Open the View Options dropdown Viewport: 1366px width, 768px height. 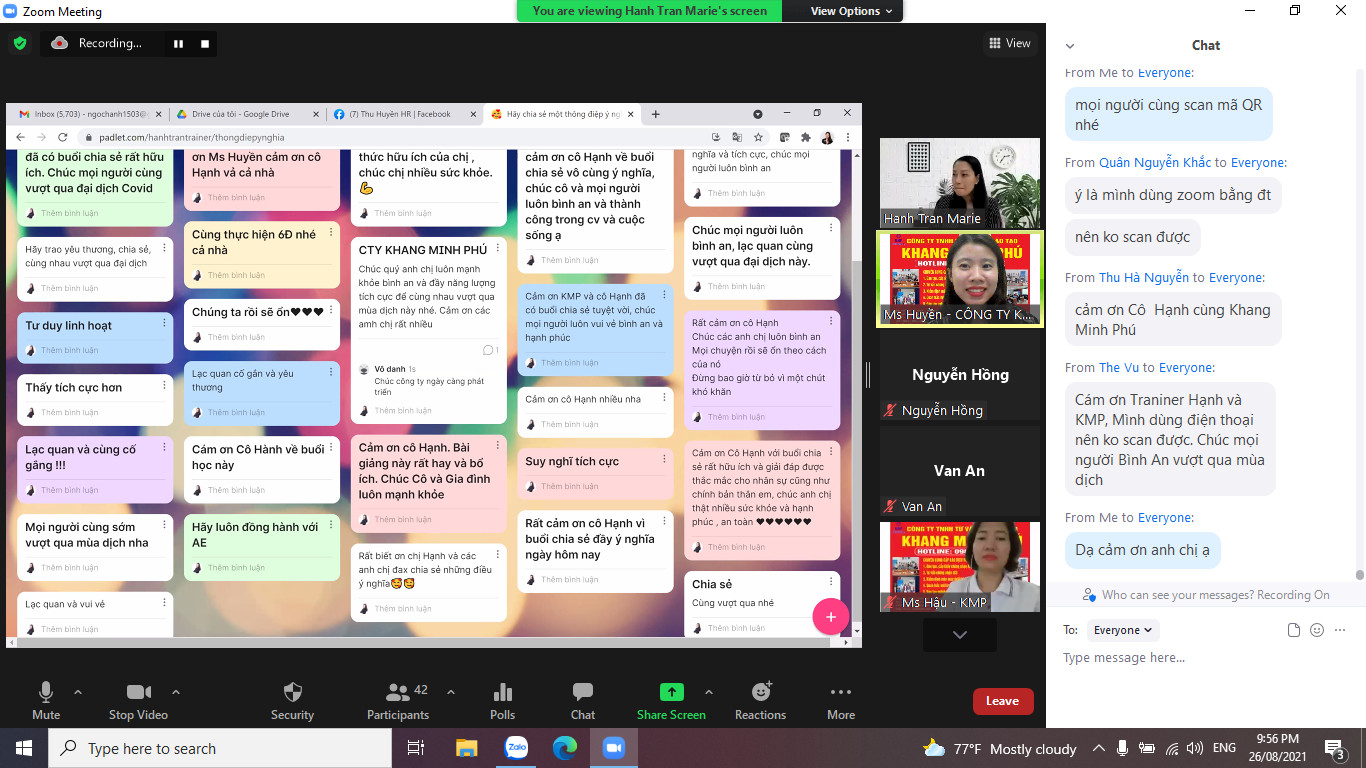pos(845,11)
